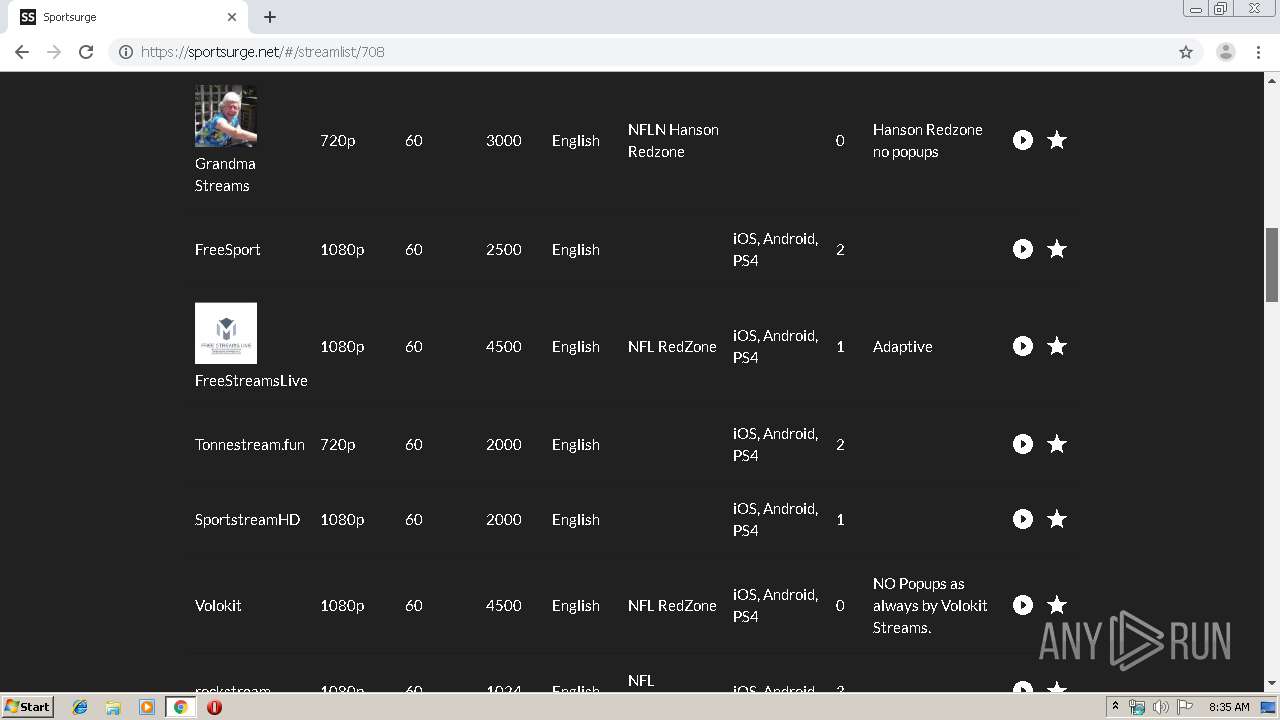
Task: Play the Volokit stream
Action: tap(1022, 605)
